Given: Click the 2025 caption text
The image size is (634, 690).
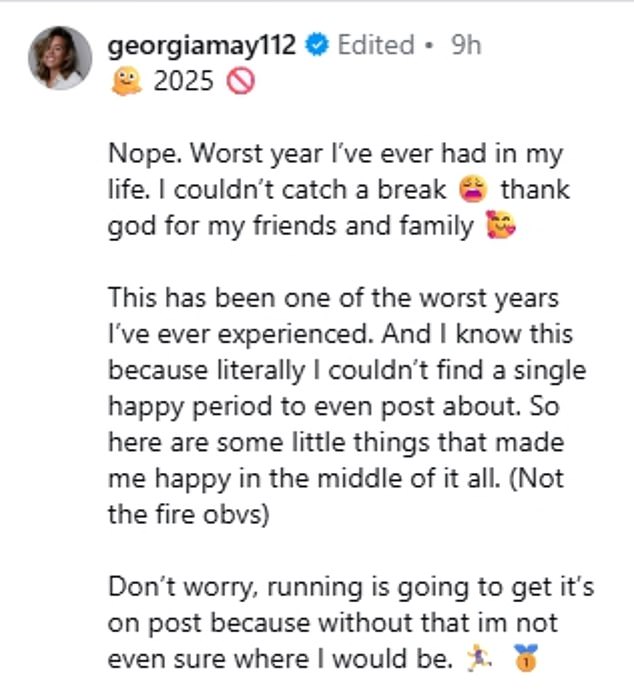Looking at the screenshot, I should pos(183,82).
